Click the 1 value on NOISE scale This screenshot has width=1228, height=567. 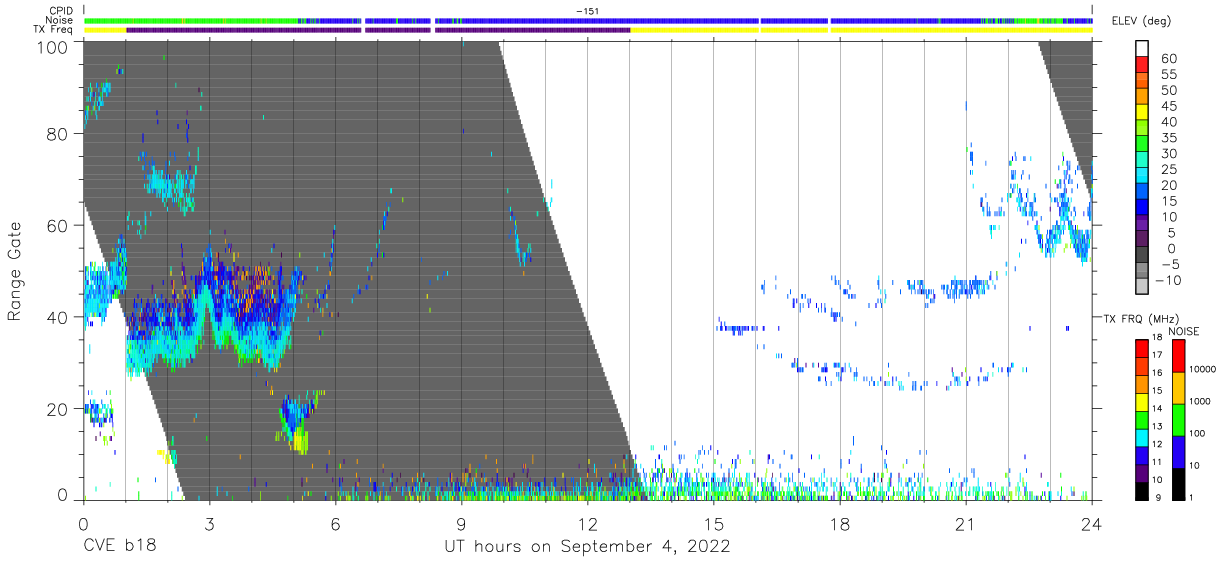point(1191,497)
